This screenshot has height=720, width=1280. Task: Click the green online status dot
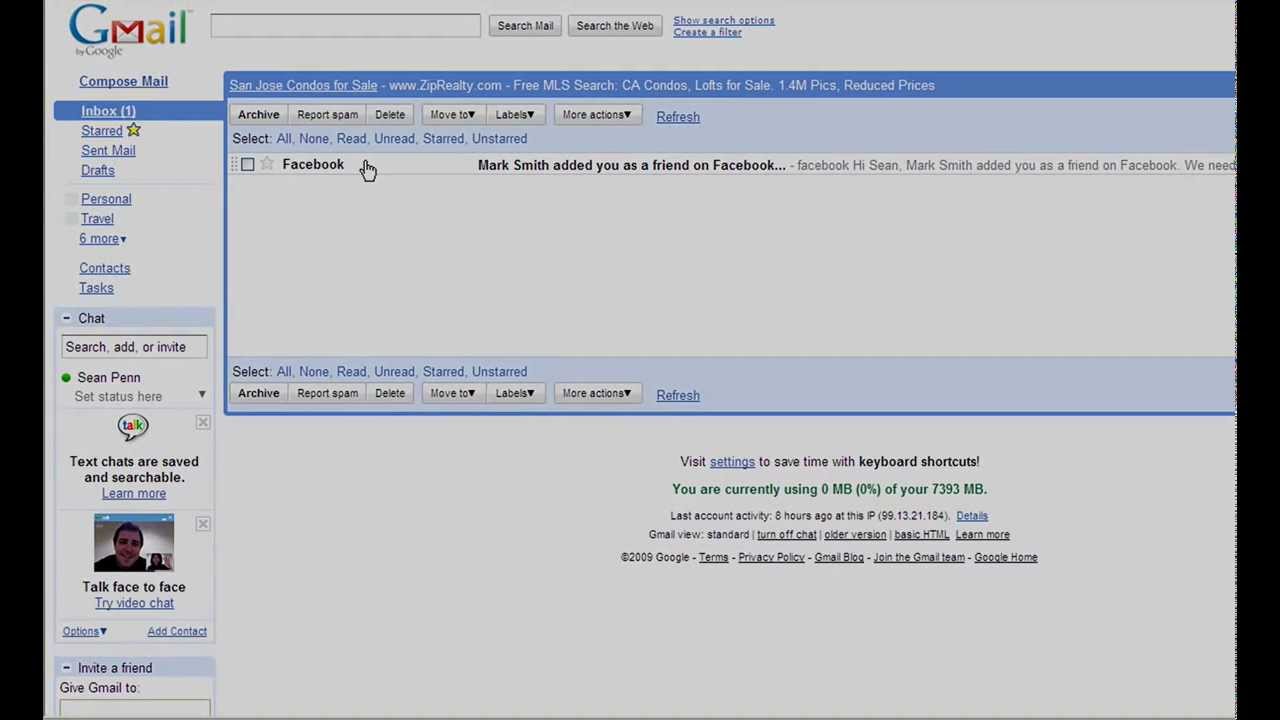pos(66,378)
